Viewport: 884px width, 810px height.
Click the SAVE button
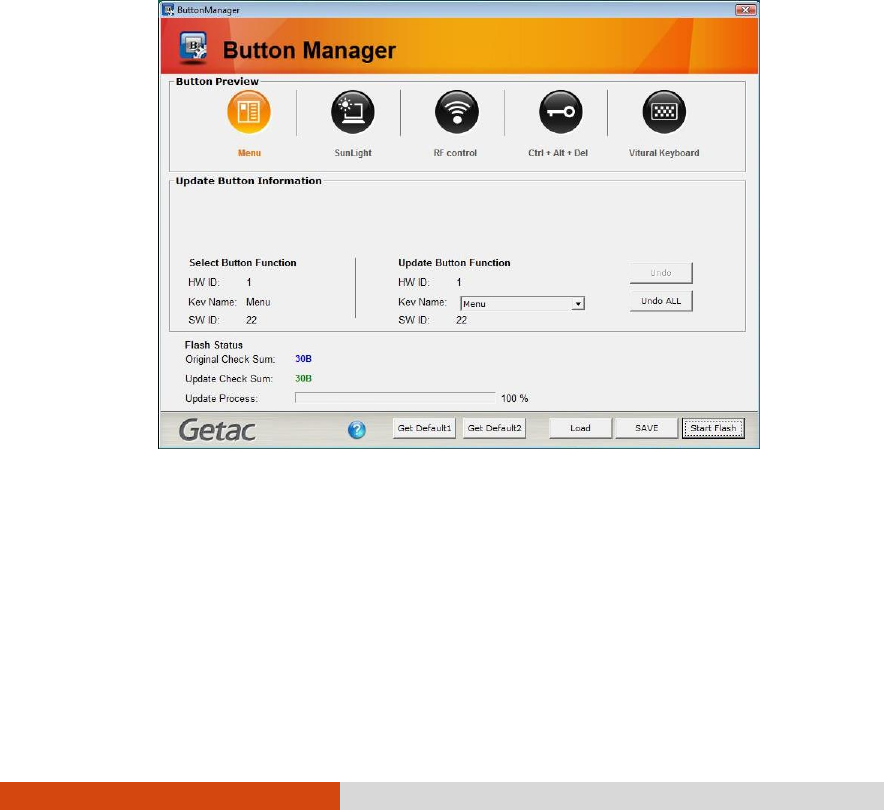coord(647,428)
